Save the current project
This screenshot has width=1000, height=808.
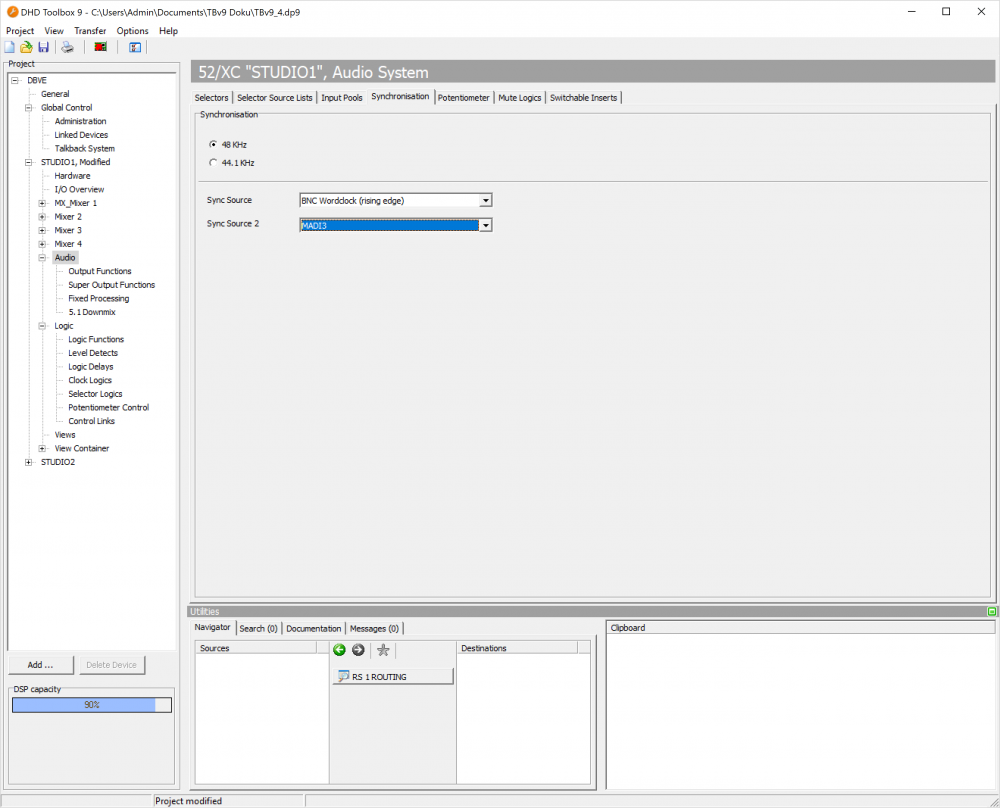(x=43, y=47)
